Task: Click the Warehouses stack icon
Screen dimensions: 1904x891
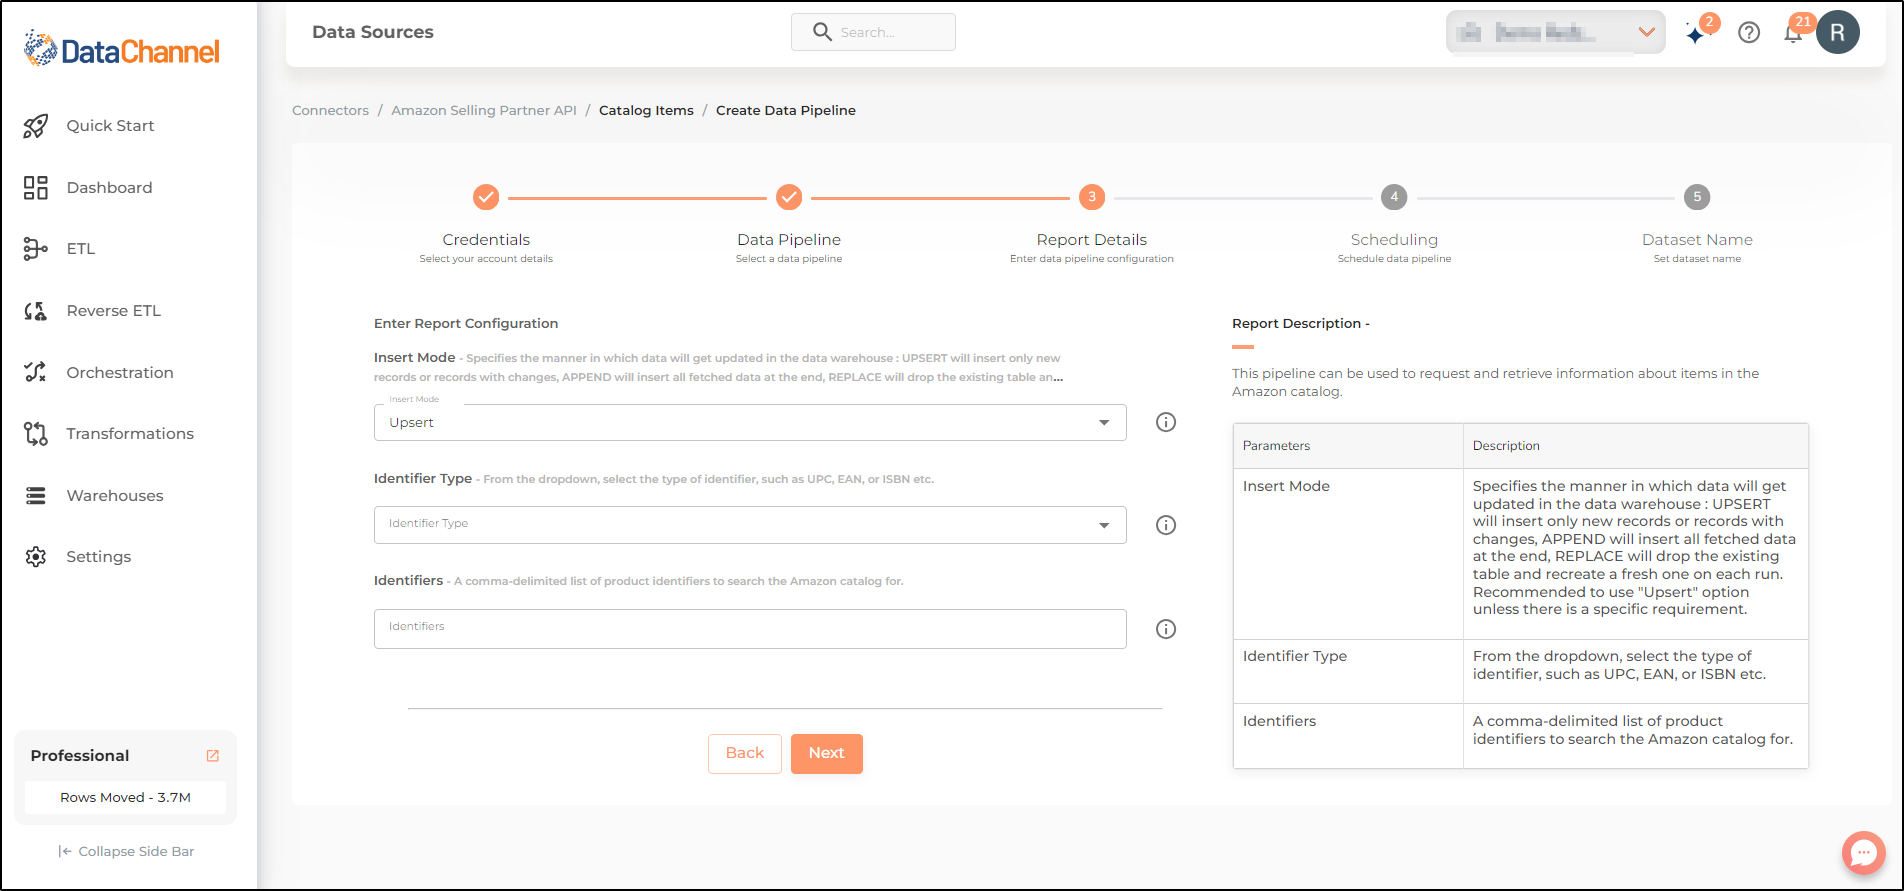Action: [x=36, y=496]
